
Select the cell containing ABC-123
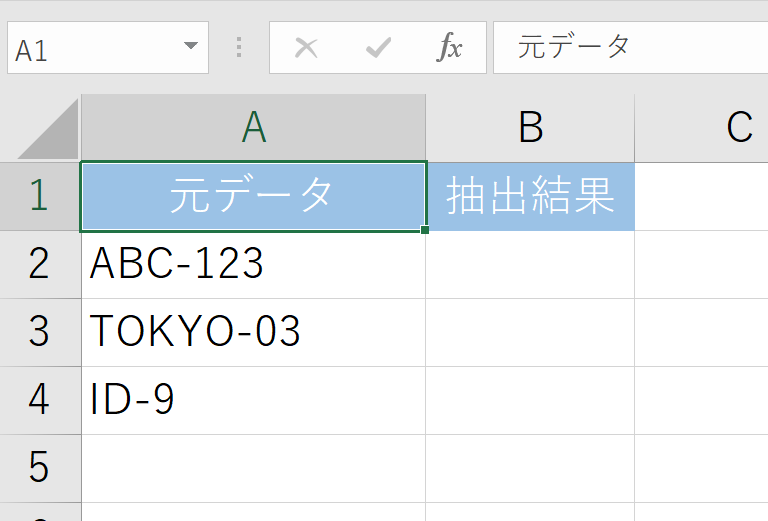(253, 264)
